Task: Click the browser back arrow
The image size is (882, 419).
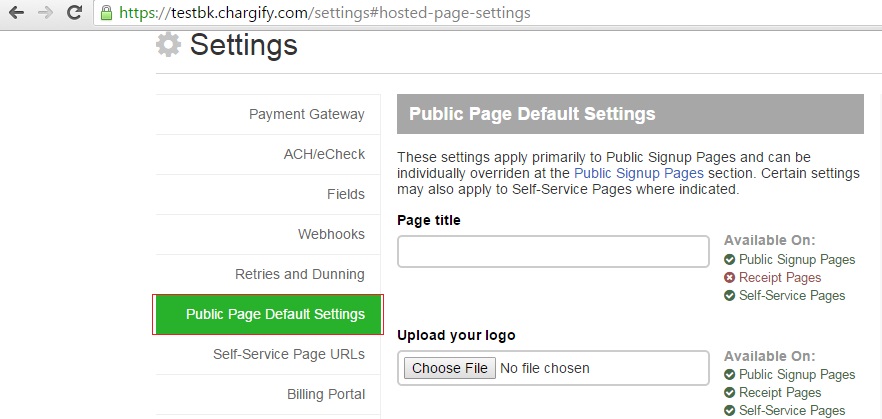Action: point(16,12)
